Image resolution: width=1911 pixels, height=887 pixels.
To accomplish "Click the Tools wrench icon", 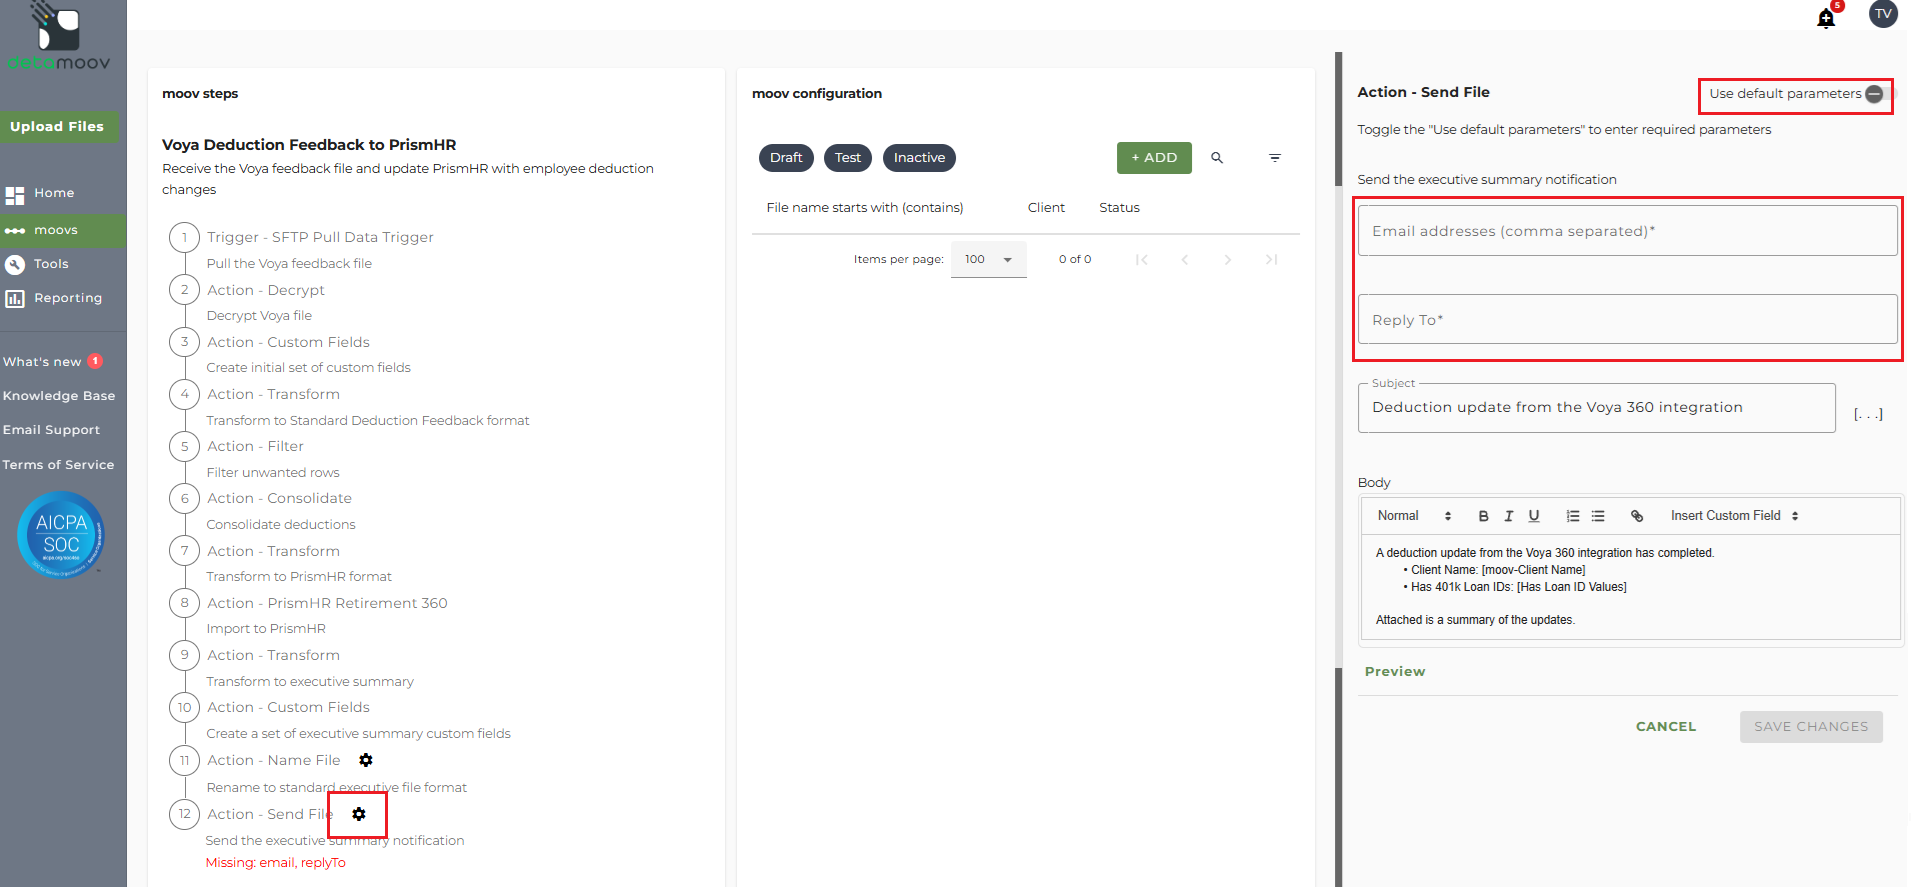I will 15,264.
